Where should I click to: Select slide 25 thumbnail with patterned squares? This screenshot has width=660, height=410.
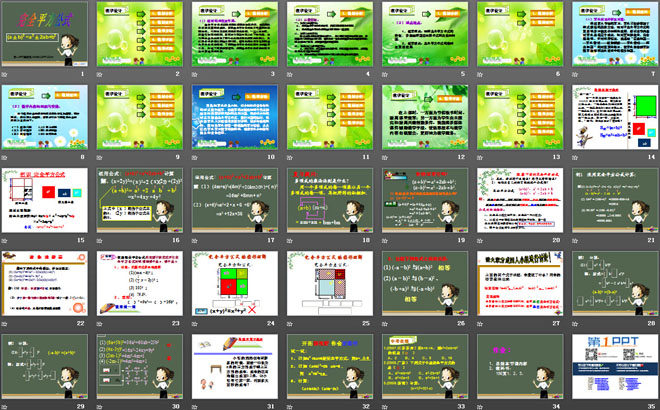(330, 283)
